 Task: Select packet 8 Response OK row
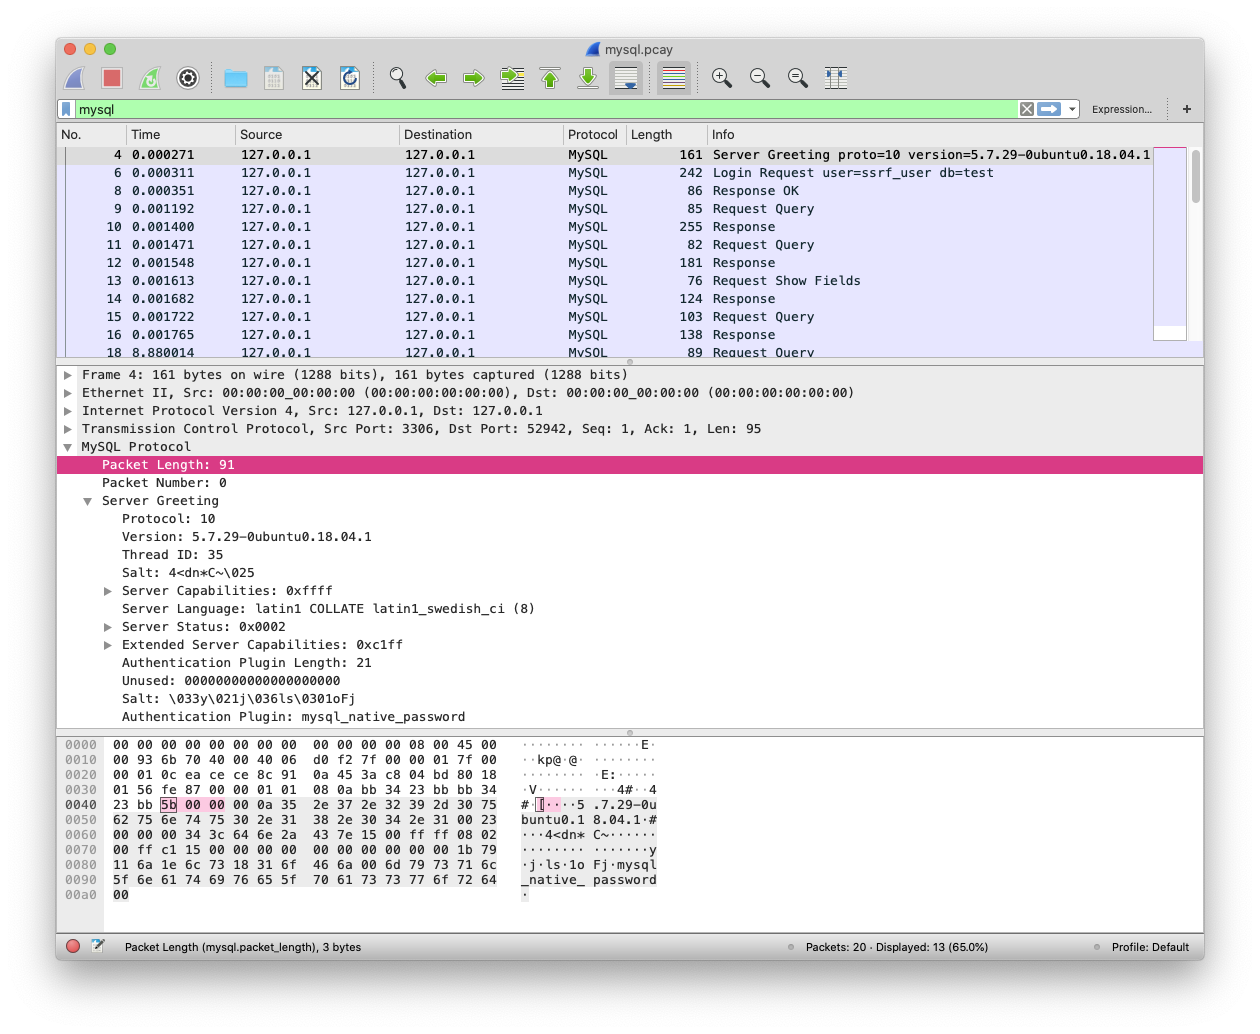pos(604,191)
